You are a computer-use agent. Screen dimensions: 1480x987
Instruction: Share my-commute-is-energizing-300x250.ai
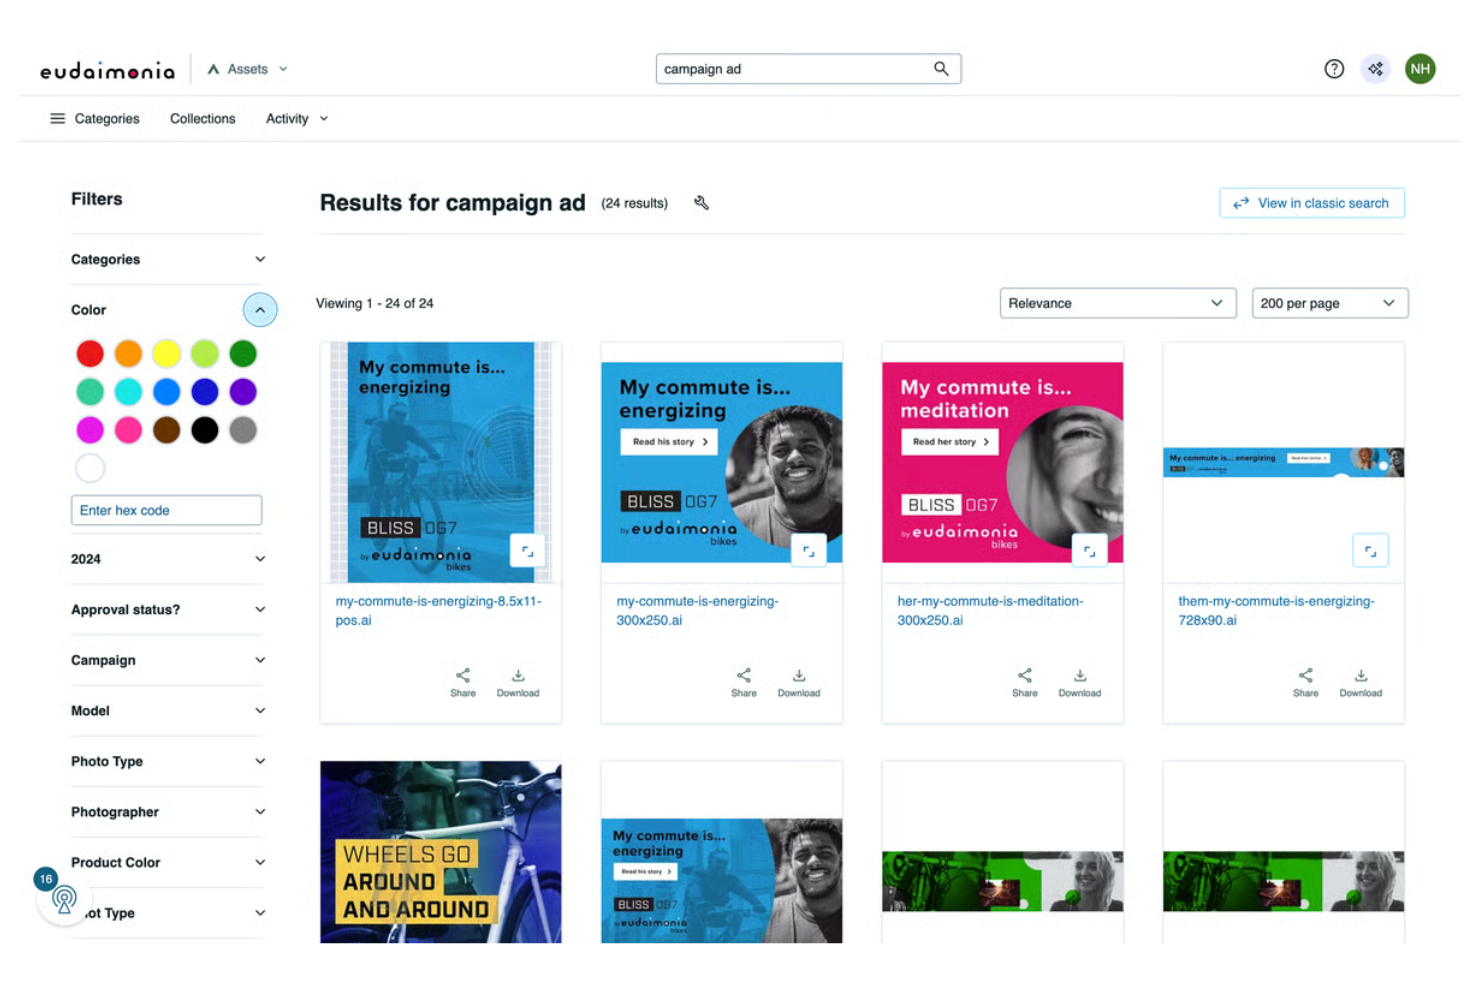(x=744, y=682)
